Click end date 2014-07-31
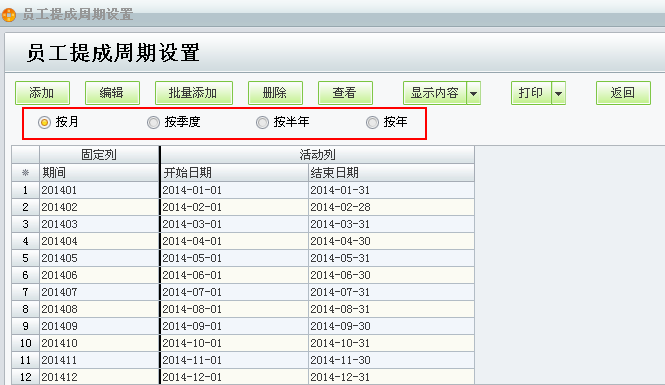 (x=391, y=292)
